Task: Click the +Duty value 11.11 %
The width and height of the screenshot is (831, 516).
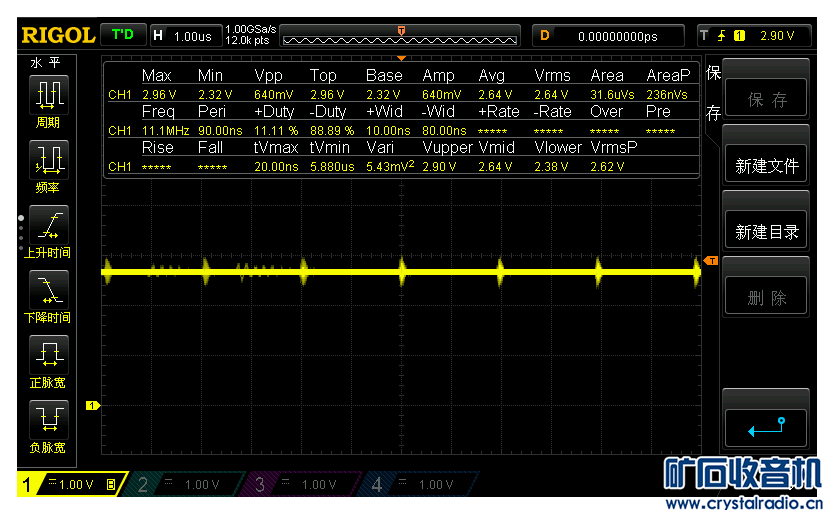Action: [x=276, y=130]
